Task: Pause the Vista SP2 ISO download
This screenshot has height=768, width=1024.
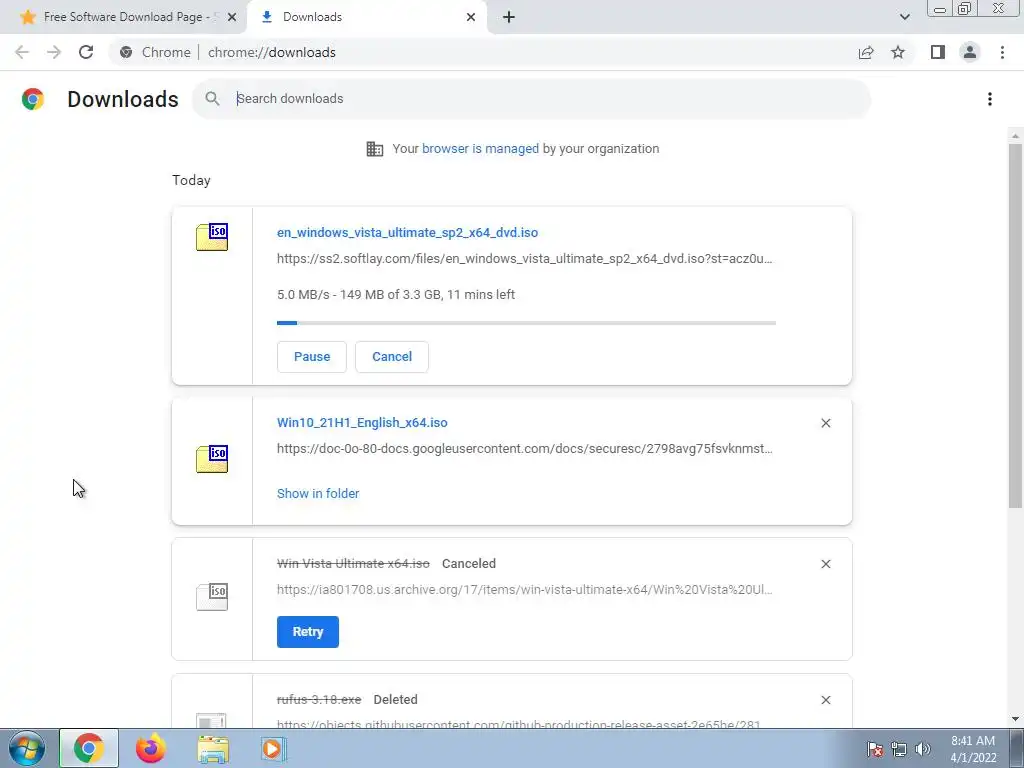Action: tap(312, 357)
